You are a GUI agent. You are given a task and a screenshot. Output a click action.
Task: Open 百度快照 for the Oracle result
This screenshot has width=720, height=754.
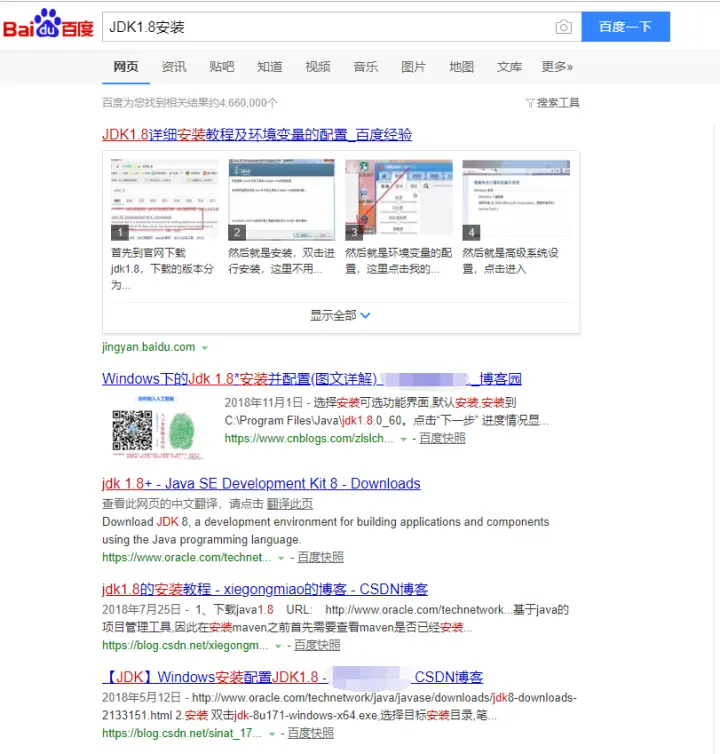[x=320, y=557]
